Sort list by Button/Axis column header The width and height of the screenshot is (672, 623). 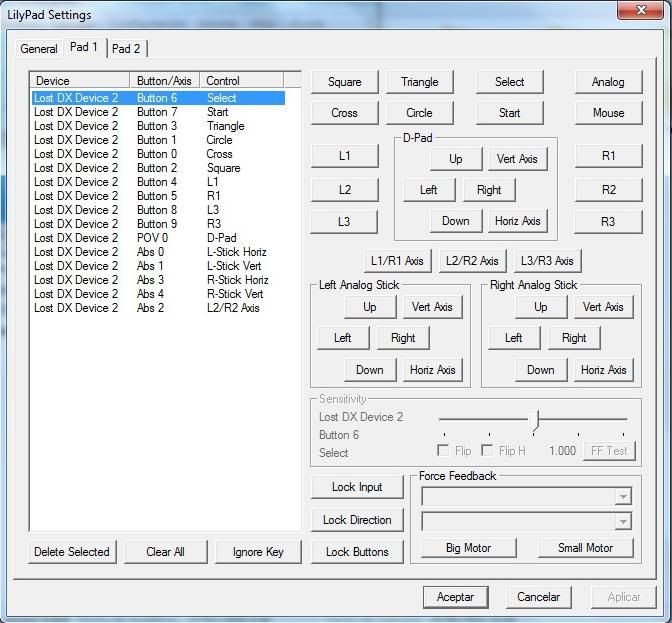click(x=165, y=81)
